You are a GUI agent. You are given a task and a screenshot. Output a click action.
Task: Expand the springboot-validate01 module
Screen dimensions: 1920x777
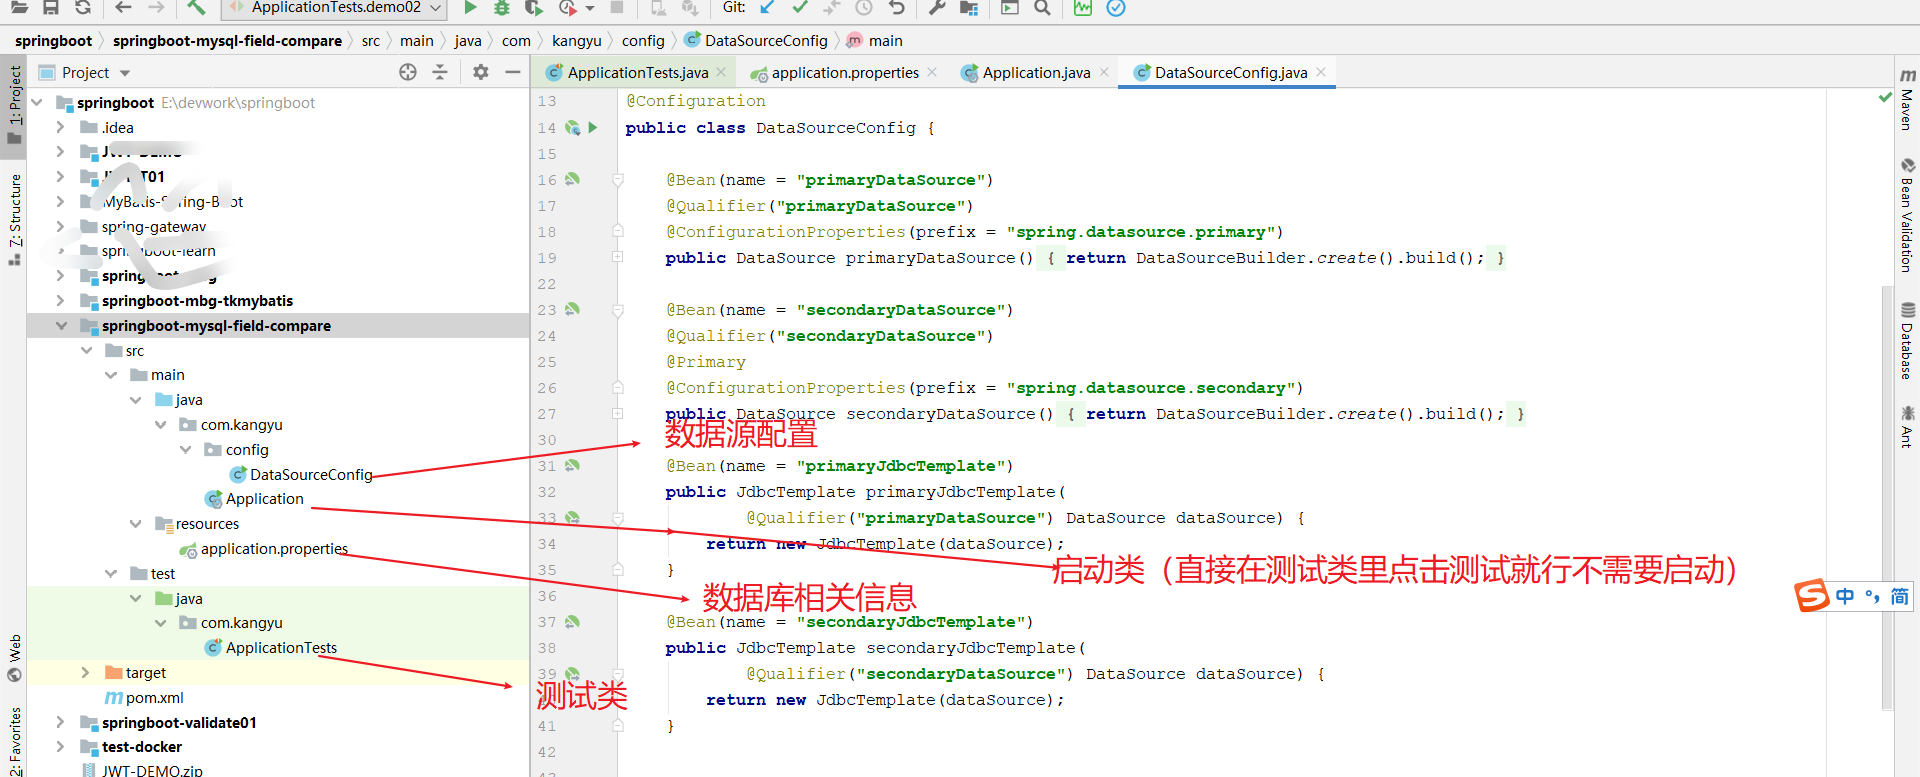61,722
